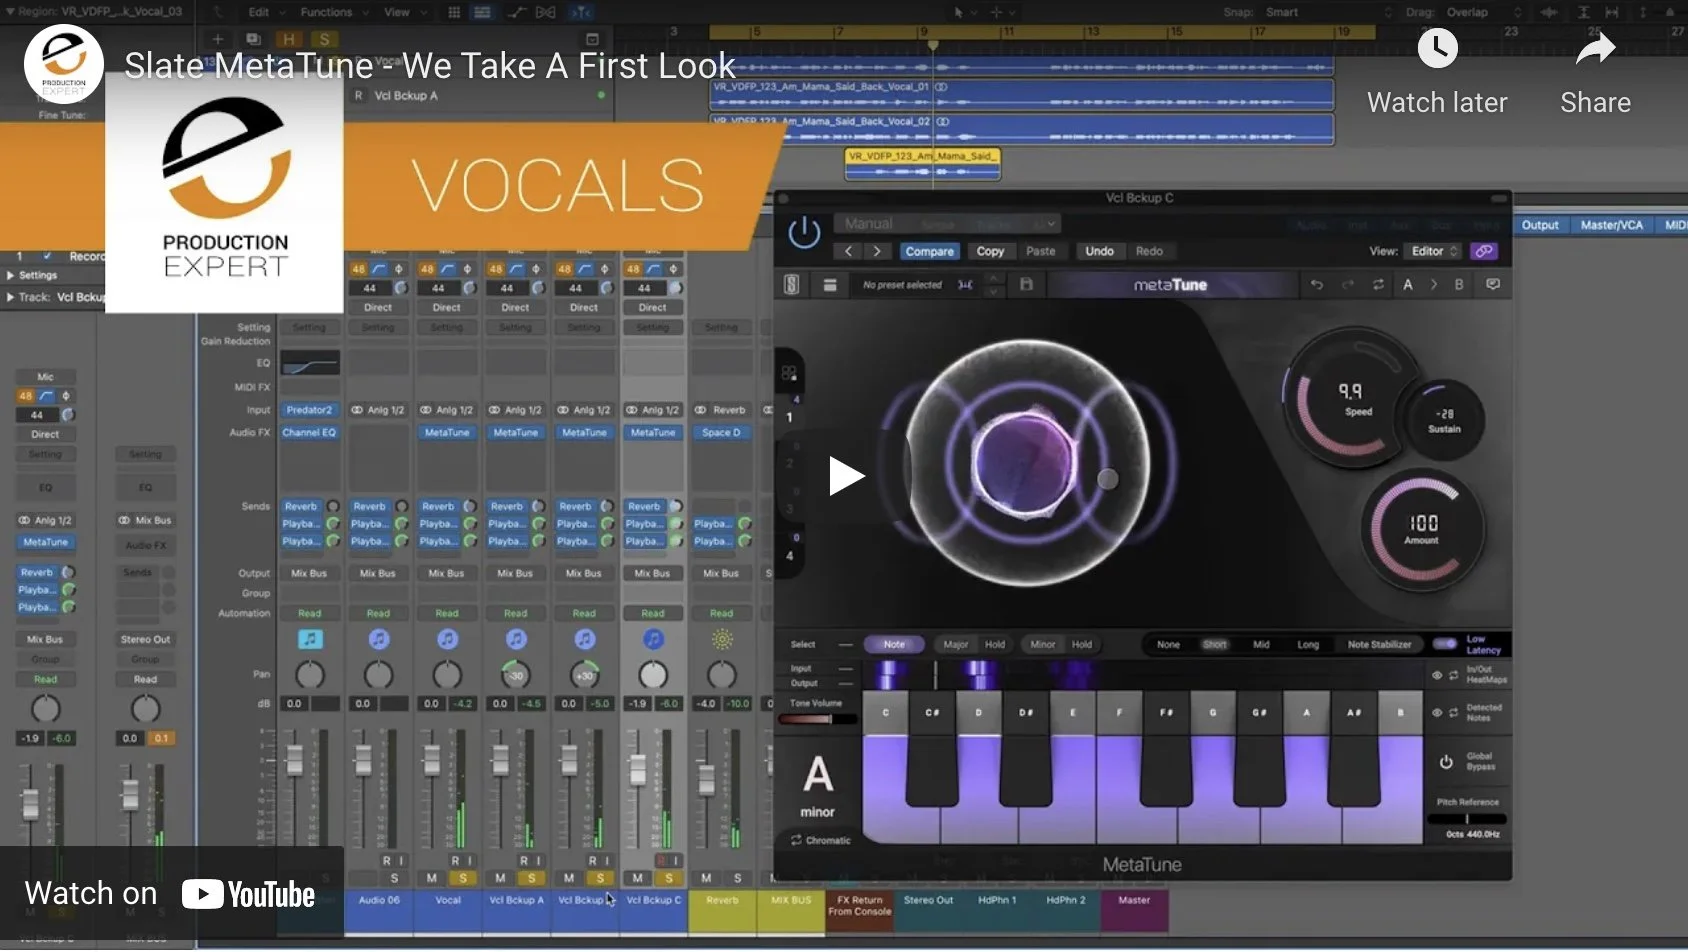This screenshot has height=952, width=1688.
Task: Open the Predator2 input slot
Action: pyautogui.click(x=309, y=410)
